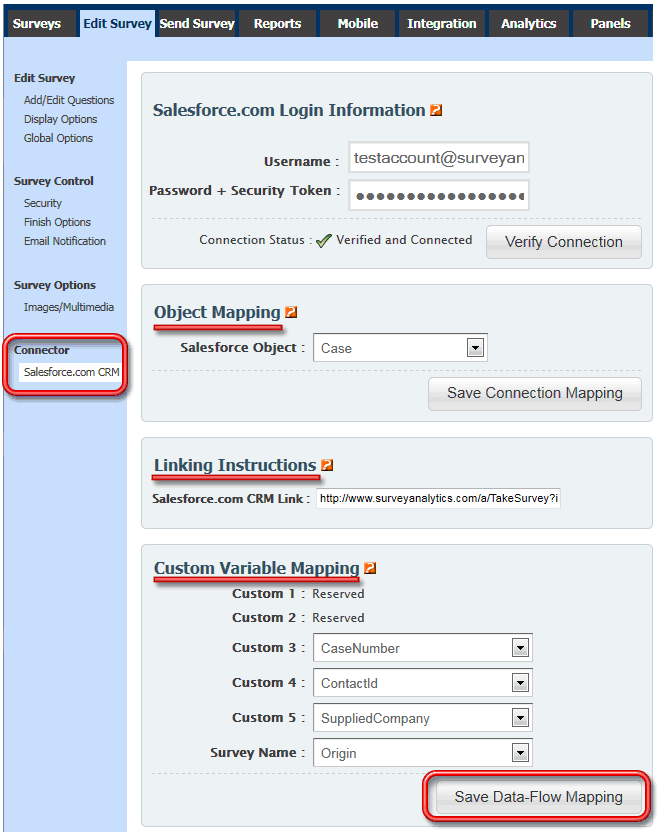Click help icon next to Custom Variable Mapping
This screenshot has height=837, width=657.
coord(370,569)
